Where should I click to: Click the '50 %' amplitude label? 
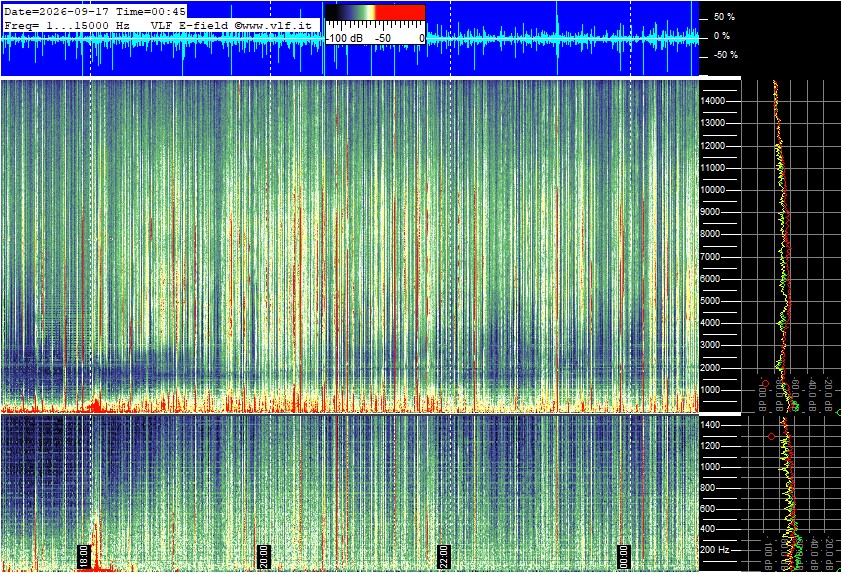(x=724, y=17)
